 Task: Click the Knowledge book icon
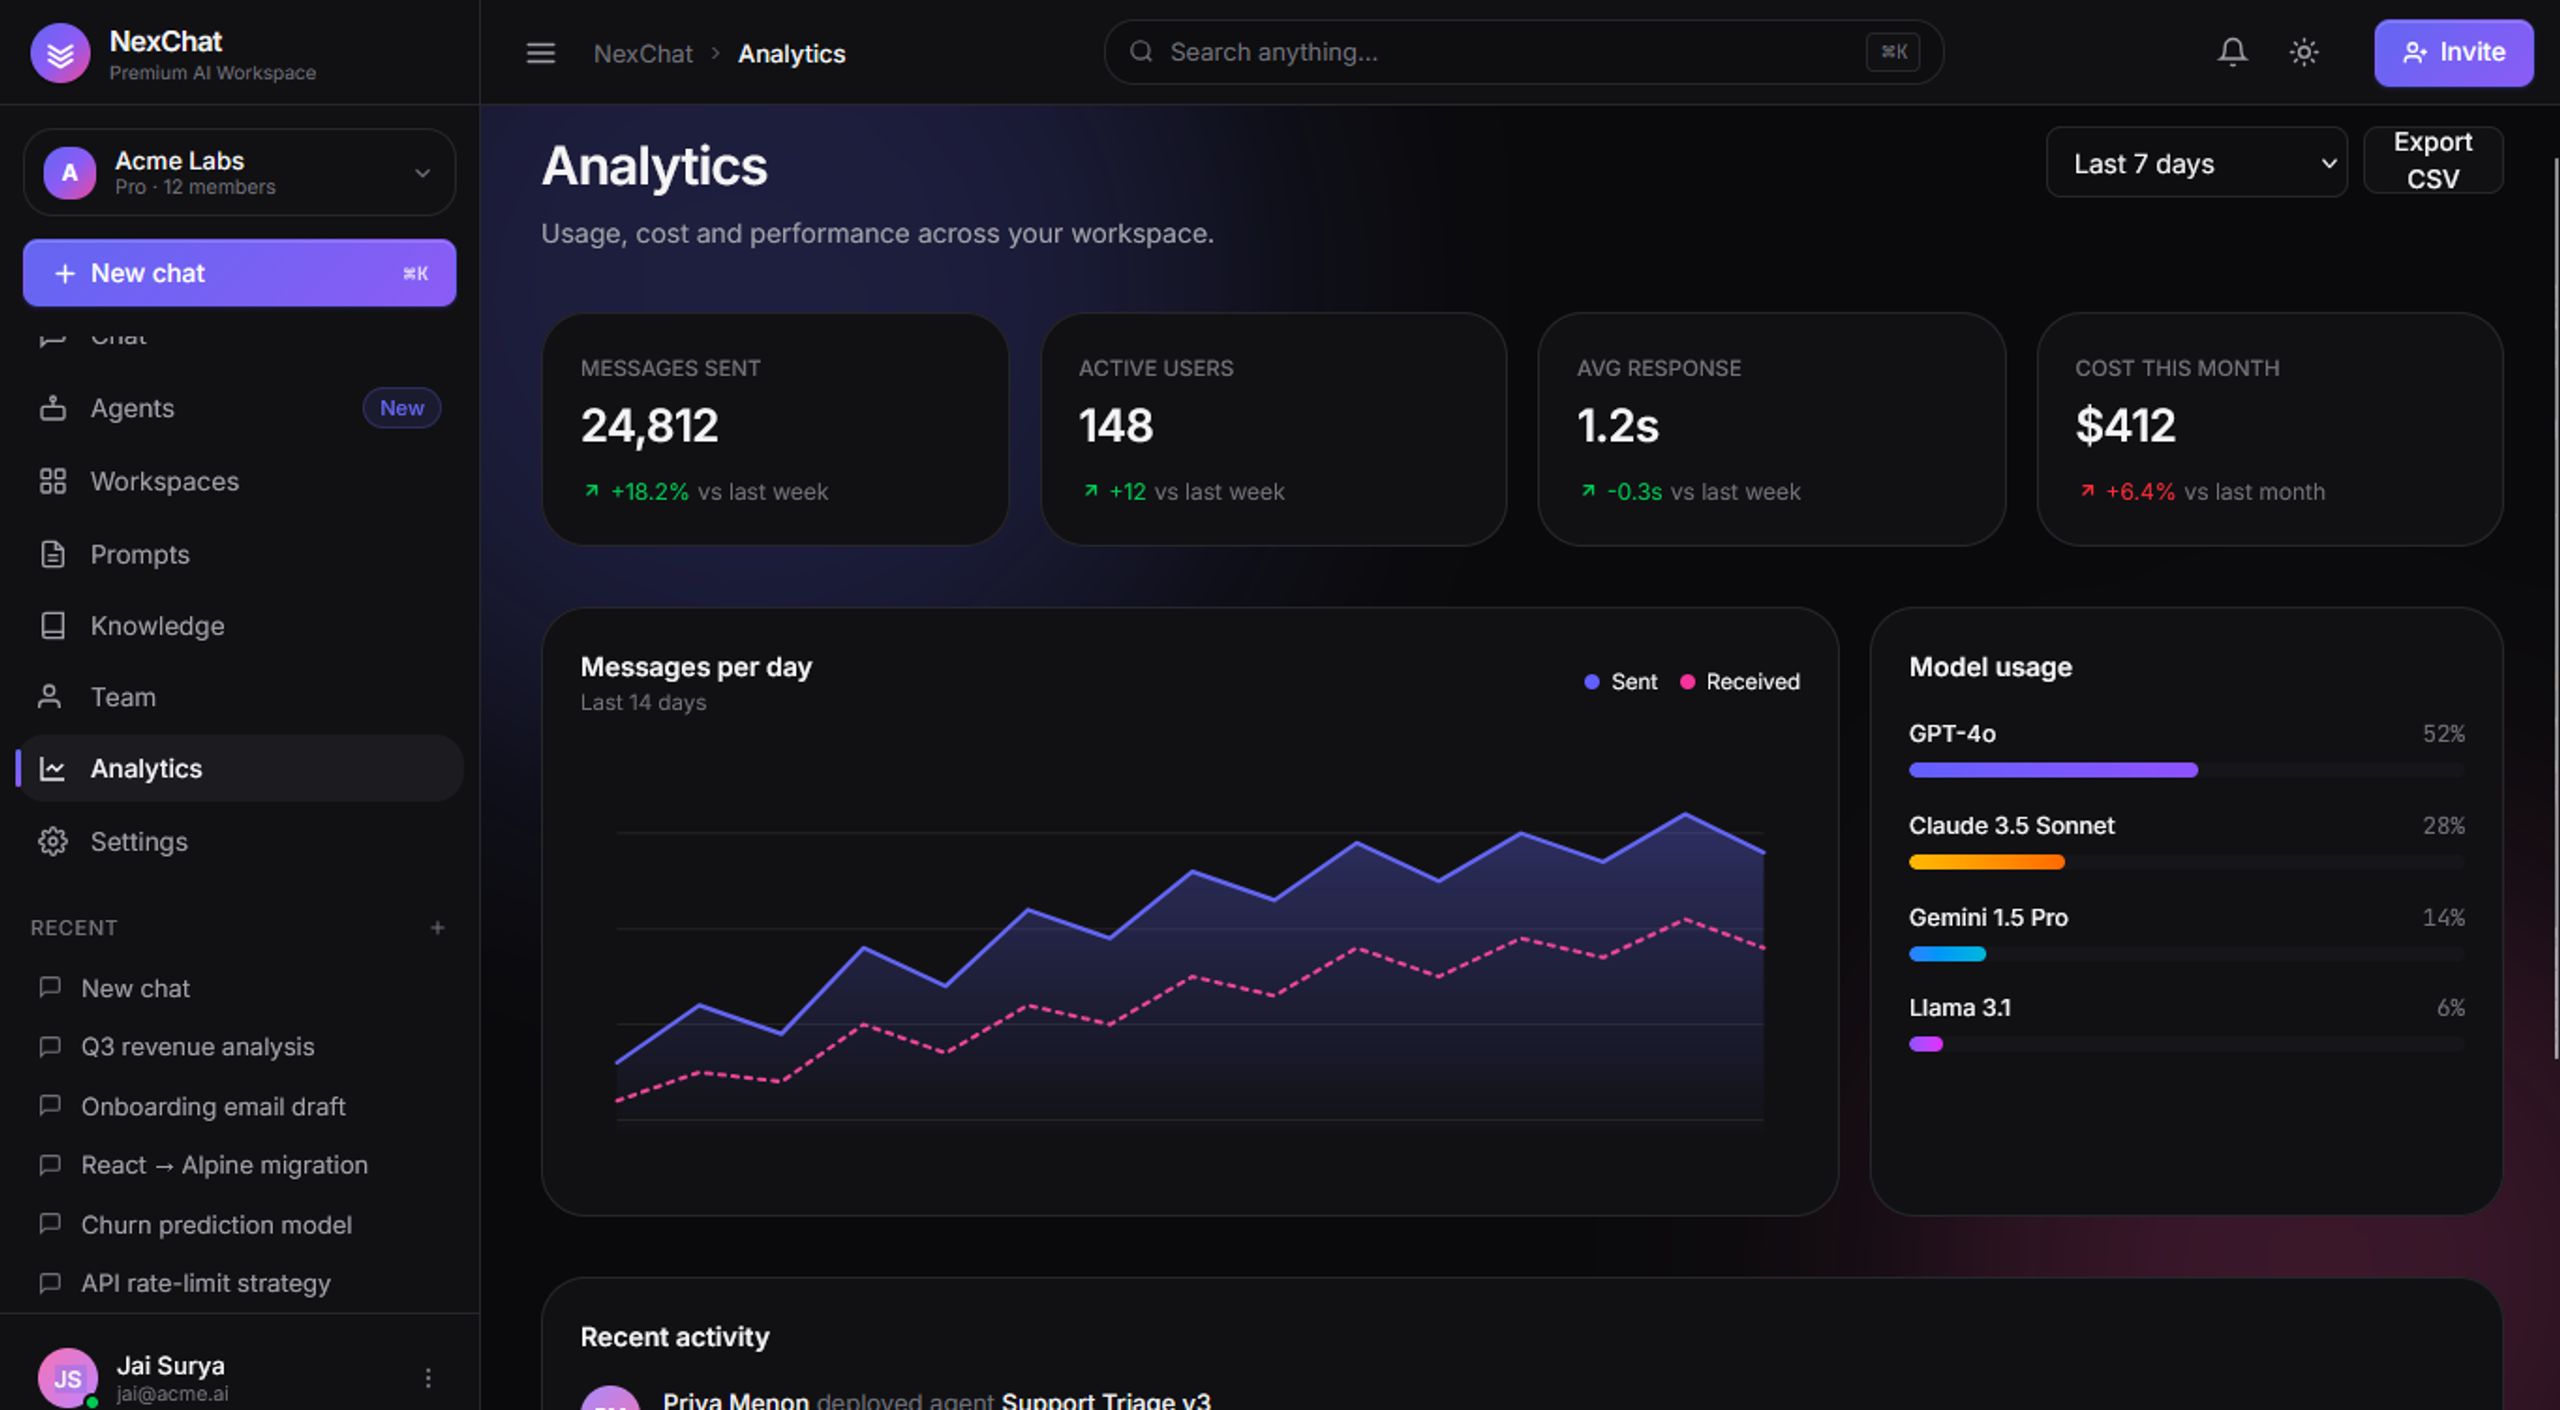[53, 626]
